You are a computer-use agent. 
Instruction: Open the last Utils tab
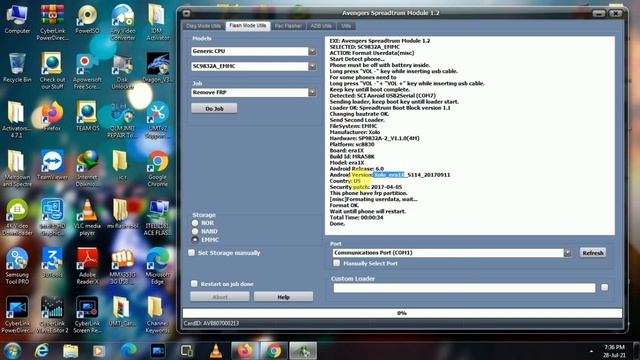pos(346,26)
